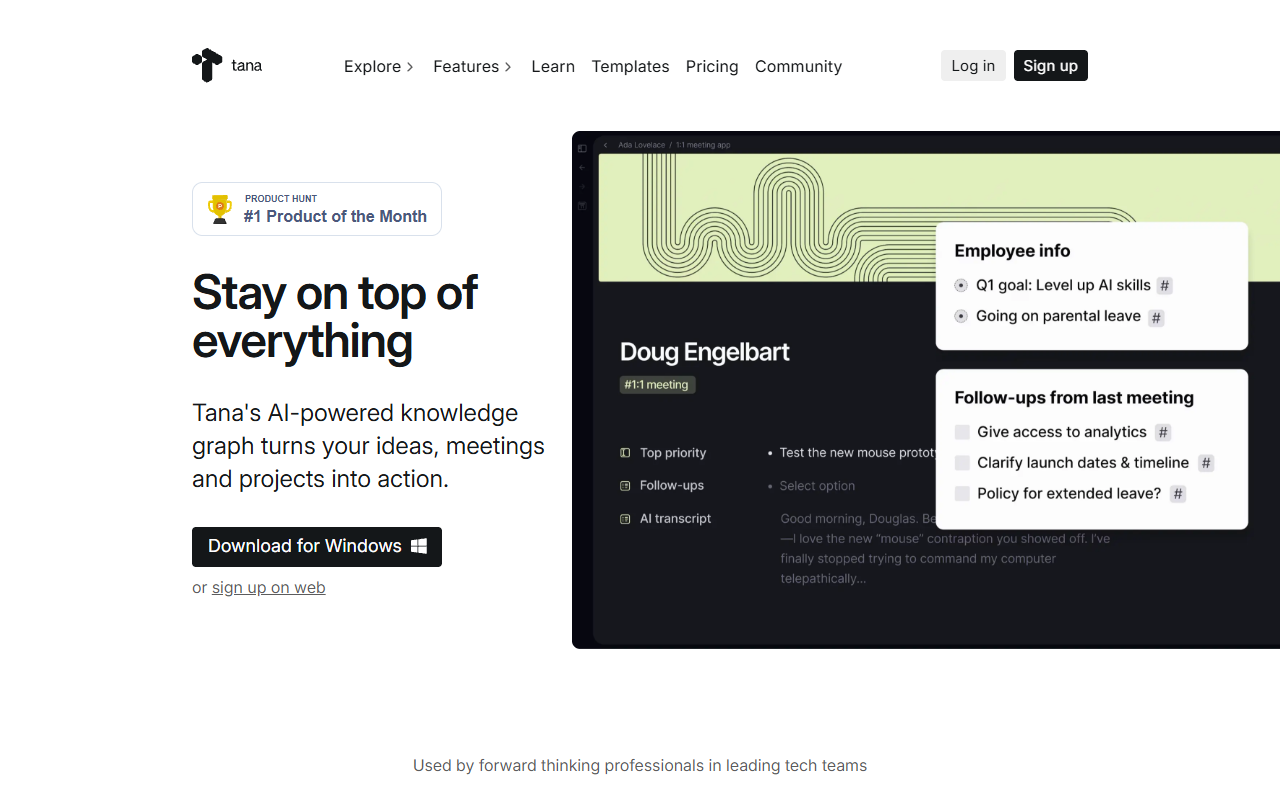Click the #1:1 meeting tag

tap(657, 384)
